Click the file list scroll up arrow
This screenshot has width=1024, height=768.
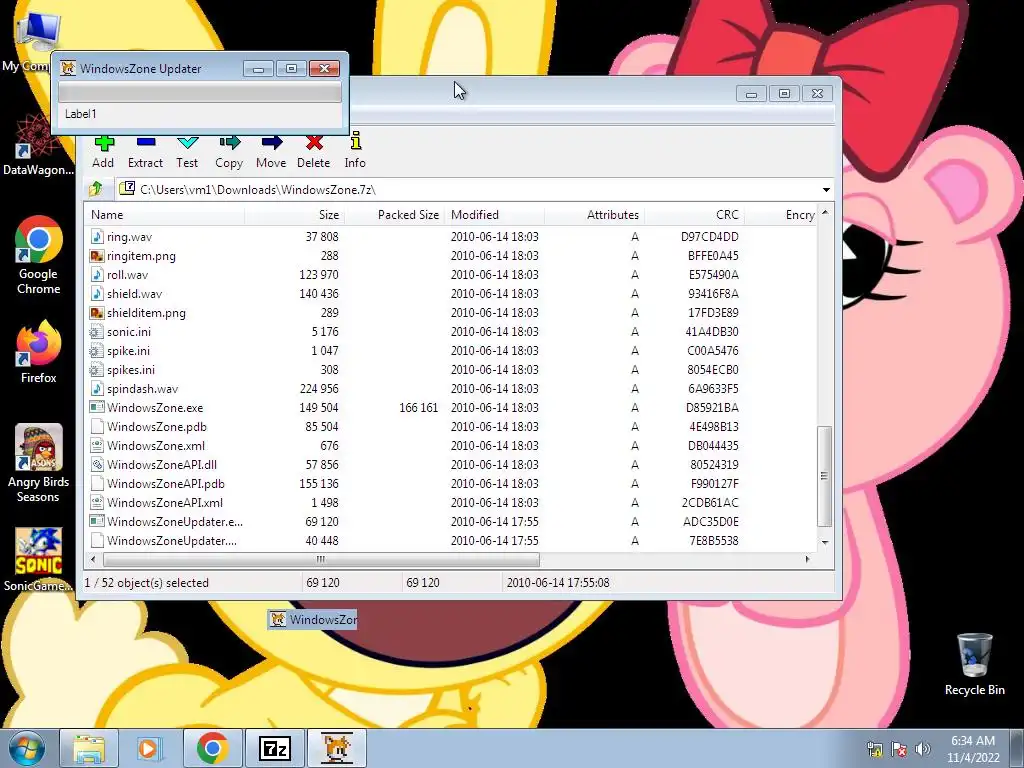825,213
